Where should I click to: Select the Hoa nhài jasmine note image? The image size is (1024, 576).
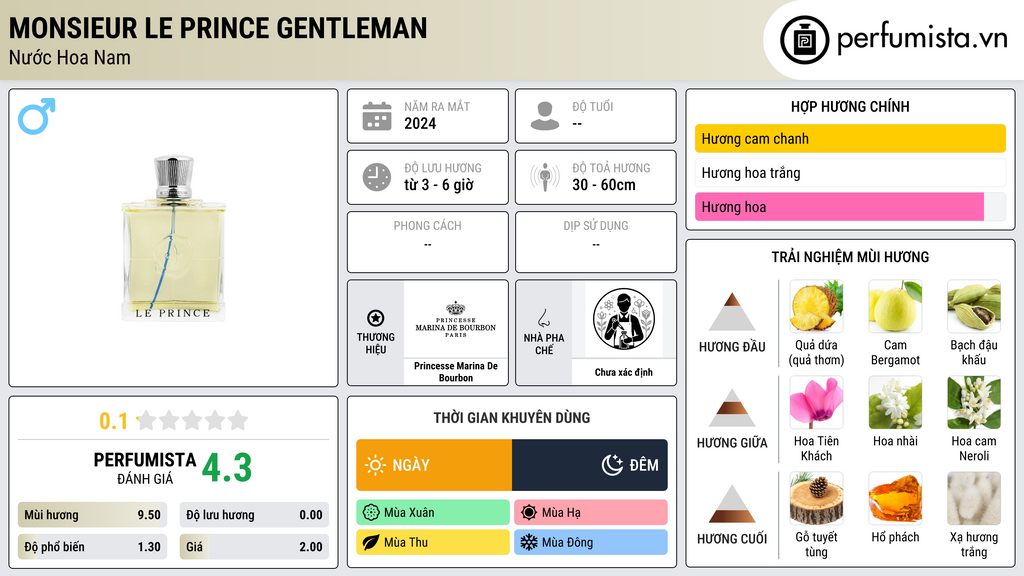point(895,402)
